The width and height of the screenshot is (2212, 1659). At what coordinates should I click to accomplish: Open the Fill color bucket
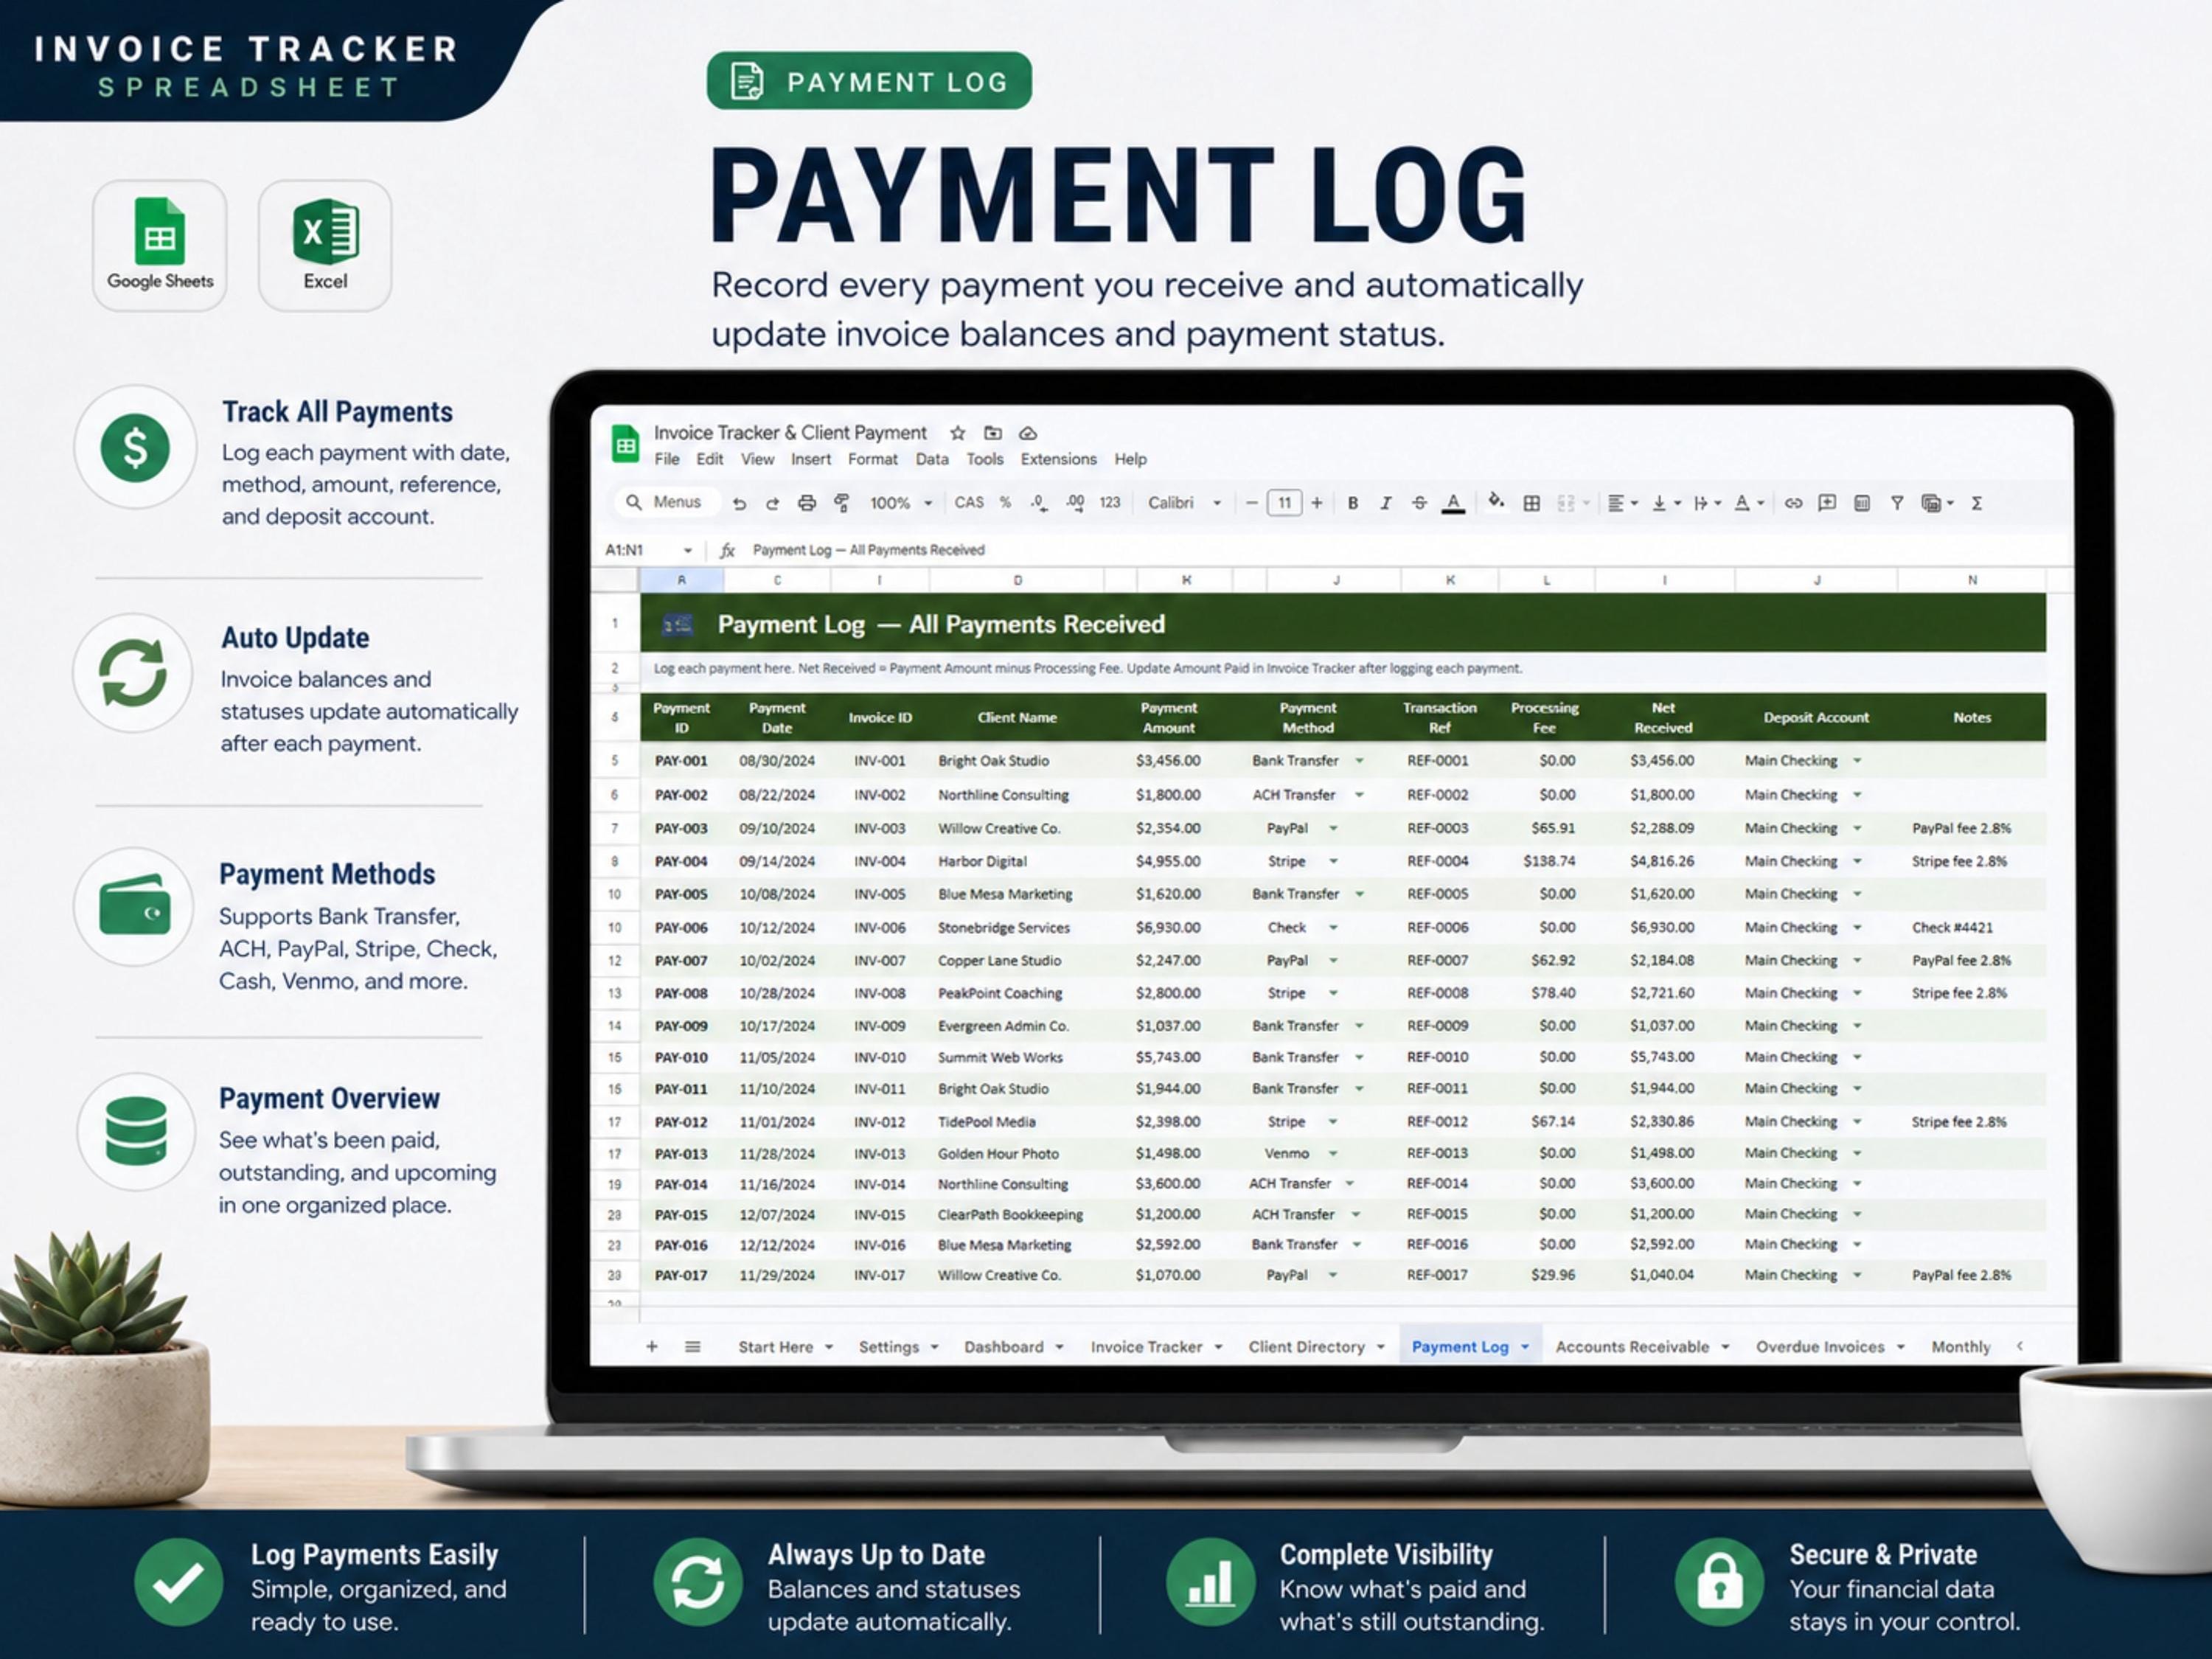click(1496, 501)
